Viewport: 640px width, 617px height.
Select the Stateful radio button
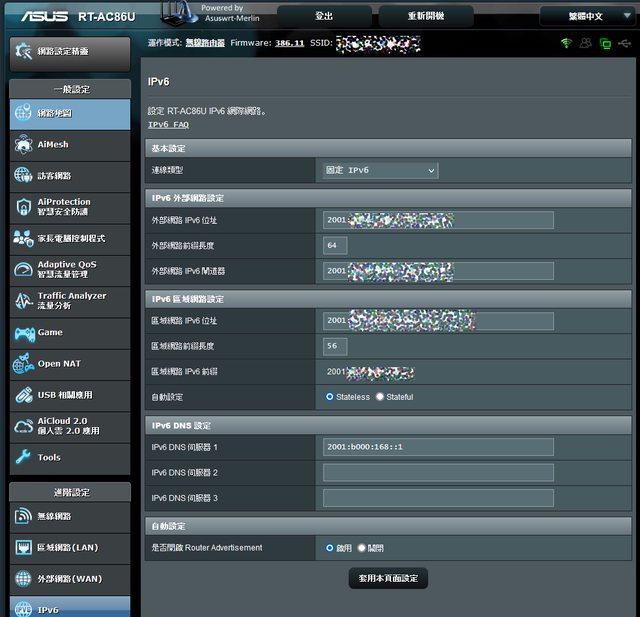(x=379, y=397)
